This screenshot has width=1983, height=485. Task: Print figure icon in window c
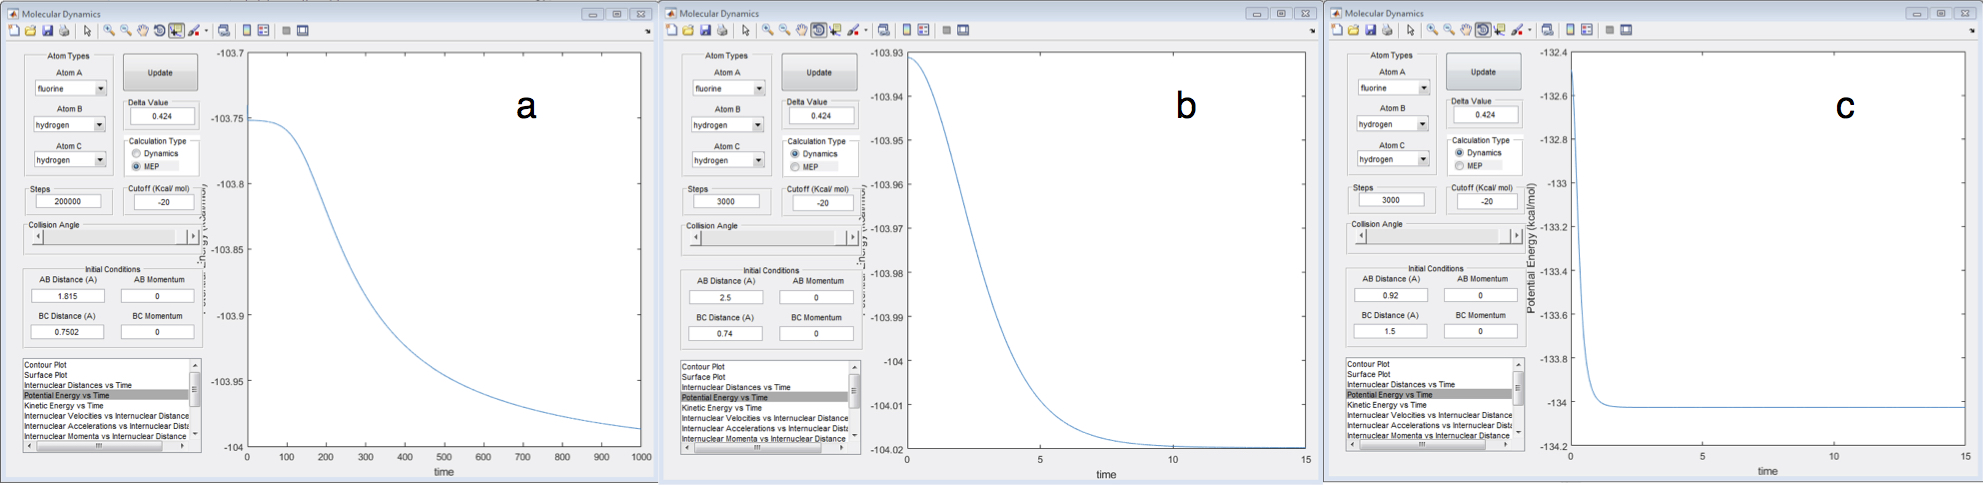1387,30
